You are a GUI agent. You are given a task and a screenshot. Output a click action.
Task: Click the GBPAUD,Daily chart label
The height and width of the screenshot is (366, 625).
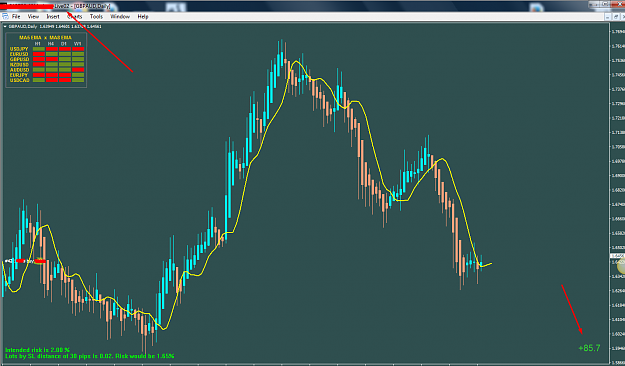click(x=23, y=26)
